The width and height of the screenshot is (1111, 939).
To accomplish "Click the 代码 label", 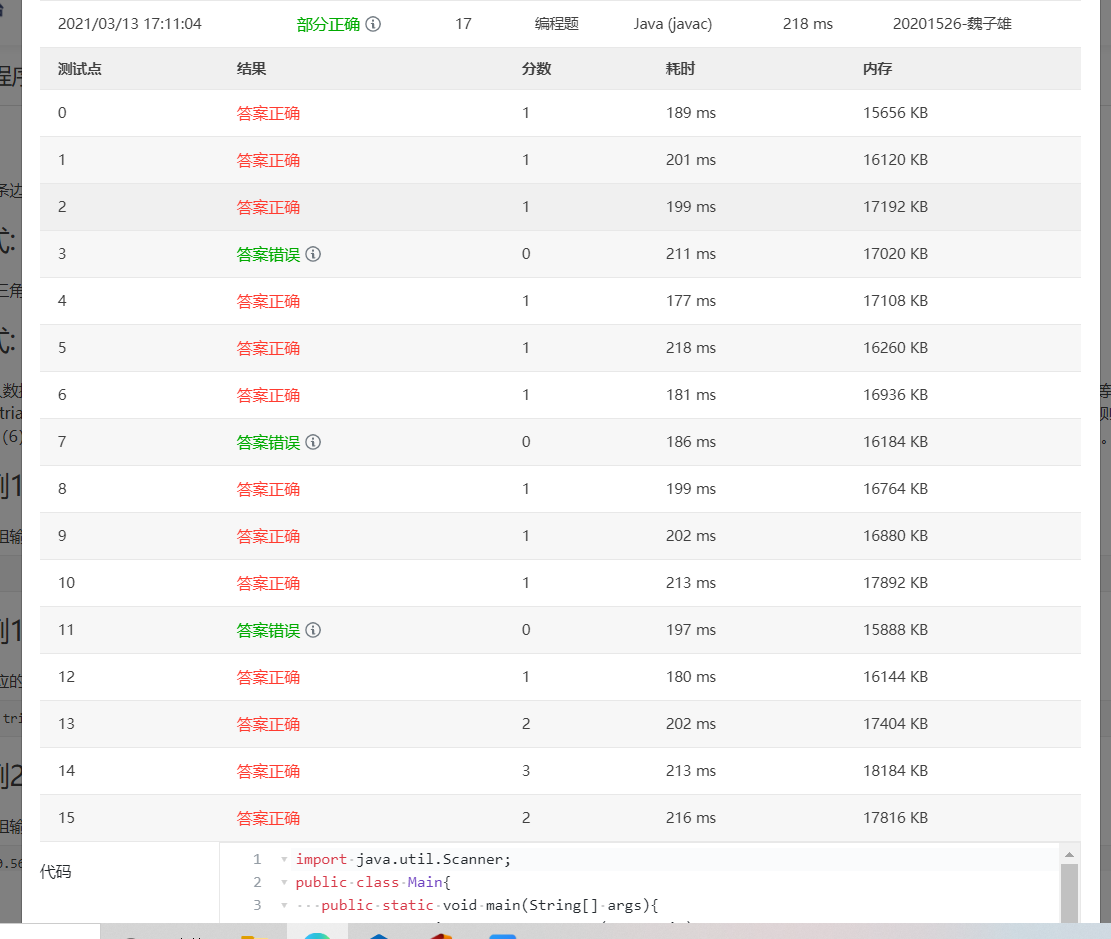I will coord(55,872).
